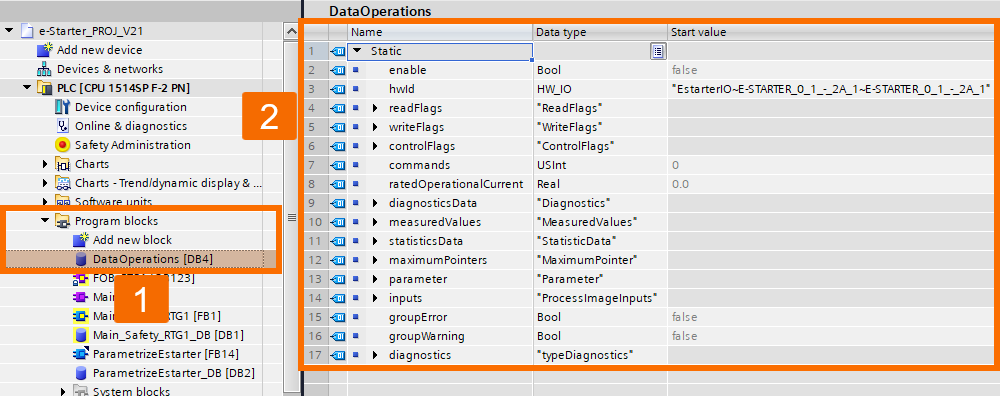This screenshot has width=1000, height=396.
Task: Click row number 3 header
Action: 316,89
